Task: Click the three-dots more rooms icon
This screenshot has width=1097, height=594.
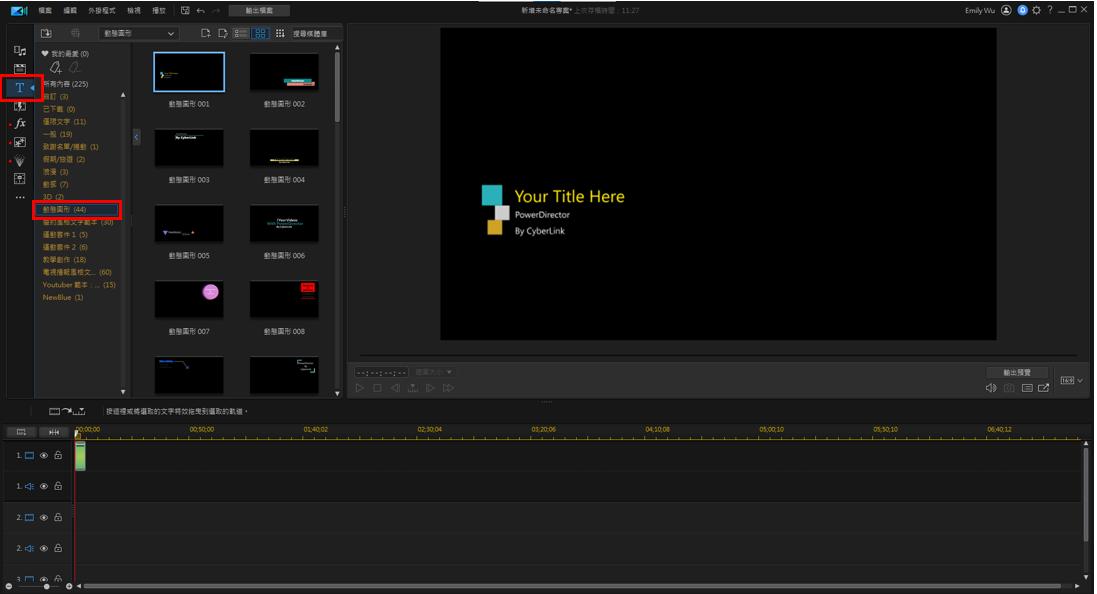Action: point(20,198)
